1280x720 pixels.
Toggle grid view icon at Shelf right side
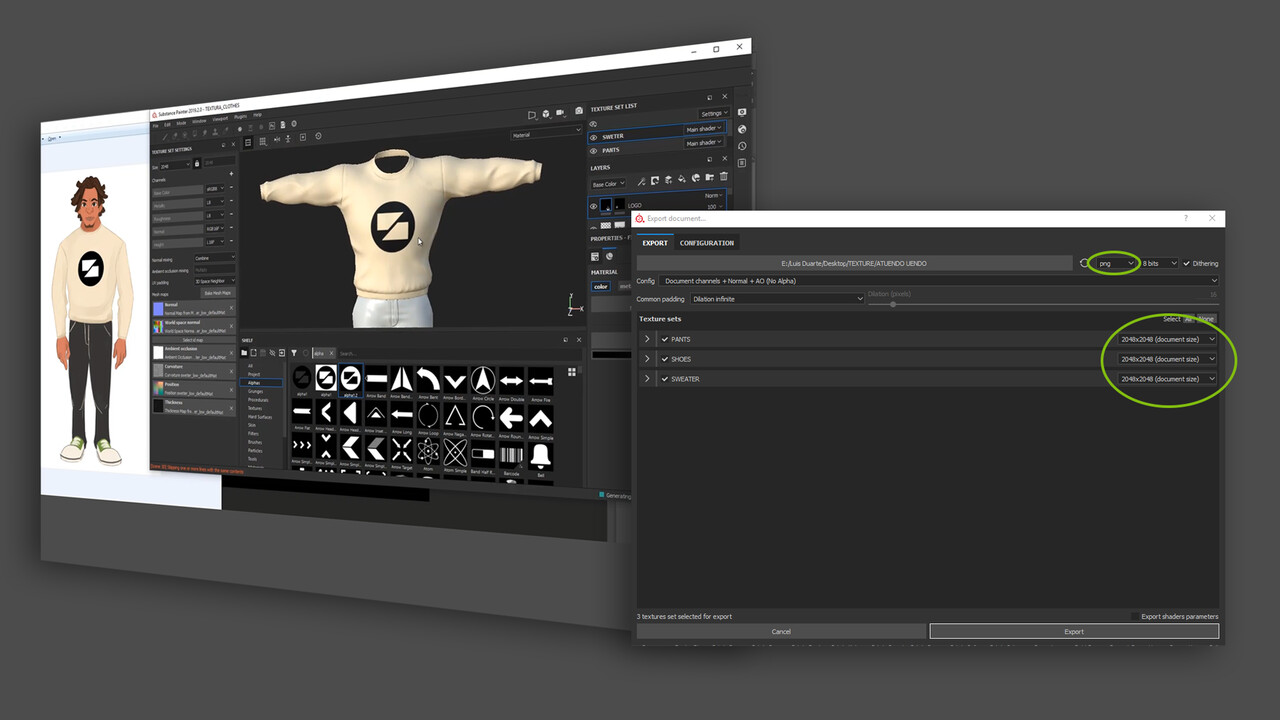click(x=572, y=371)
